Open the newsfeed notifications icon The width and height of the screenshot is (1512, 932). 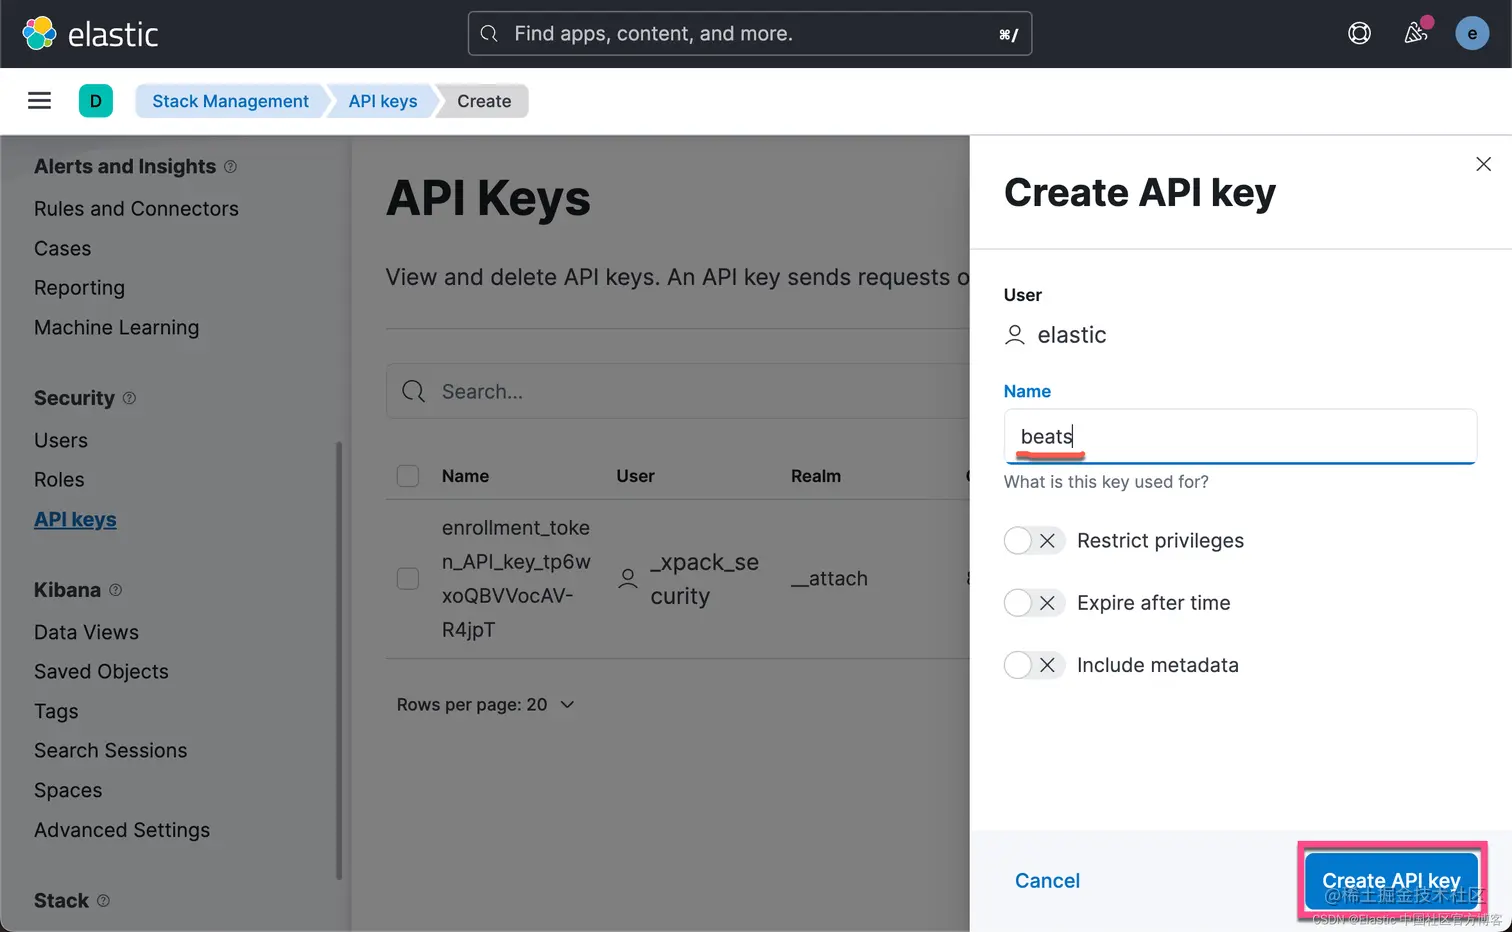1416,33
